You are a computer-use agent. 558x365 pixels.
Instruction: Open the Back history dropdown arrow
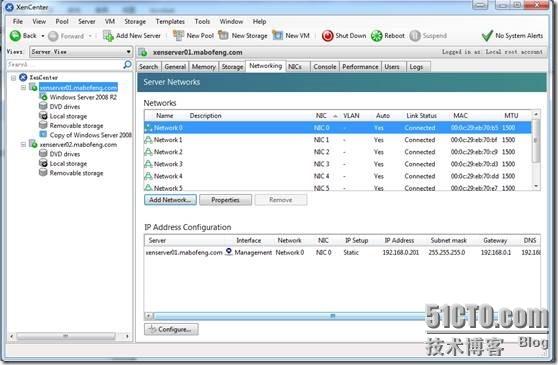click(43, 36)
